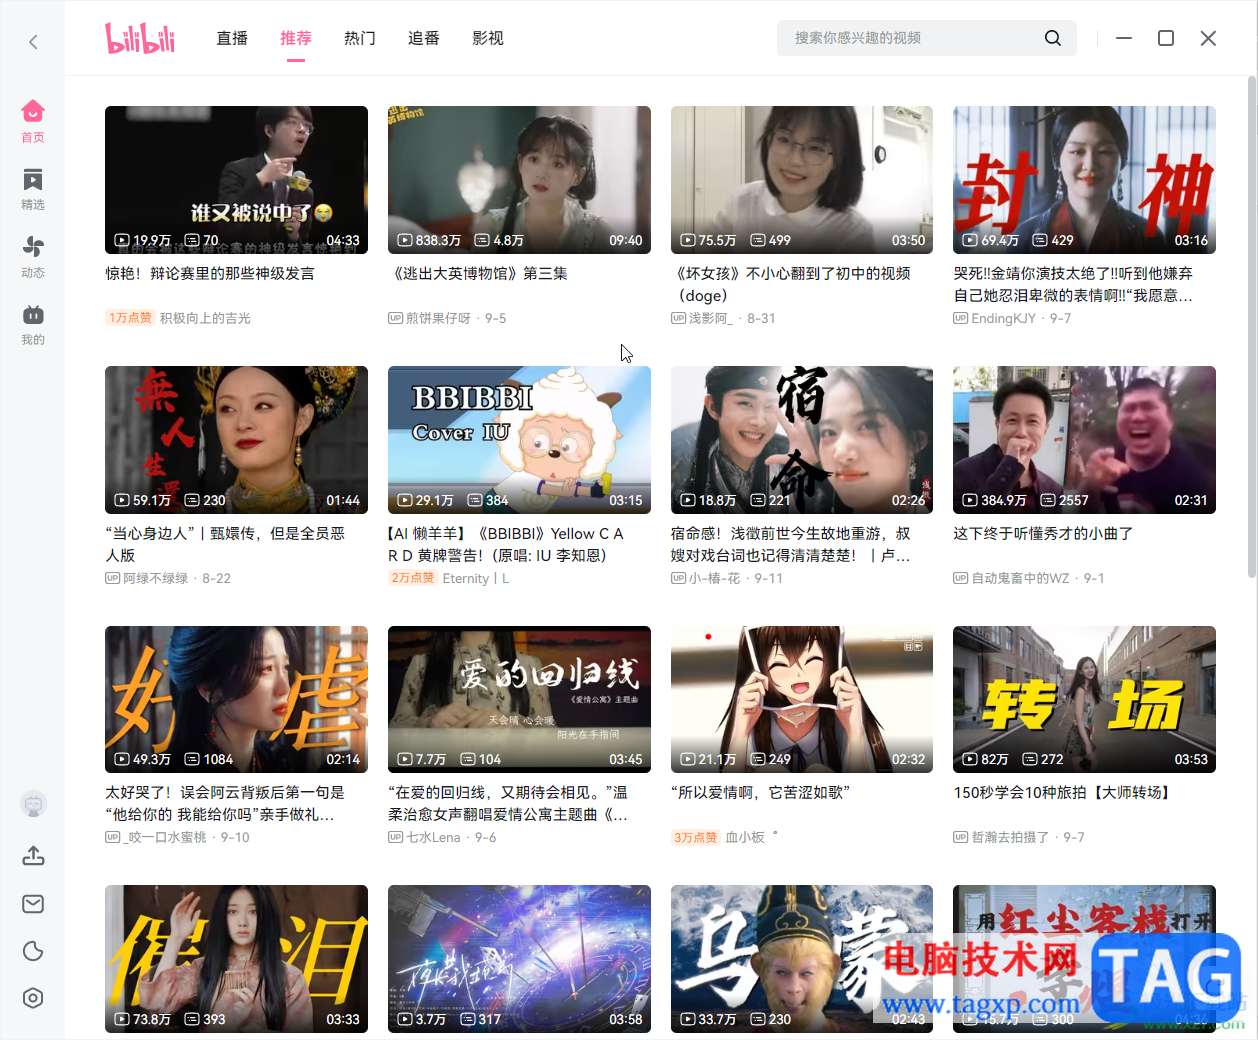1258x1040 pixels.
Task: Open the BBIBBI Cover IU thumbnail
Action: 519,440
